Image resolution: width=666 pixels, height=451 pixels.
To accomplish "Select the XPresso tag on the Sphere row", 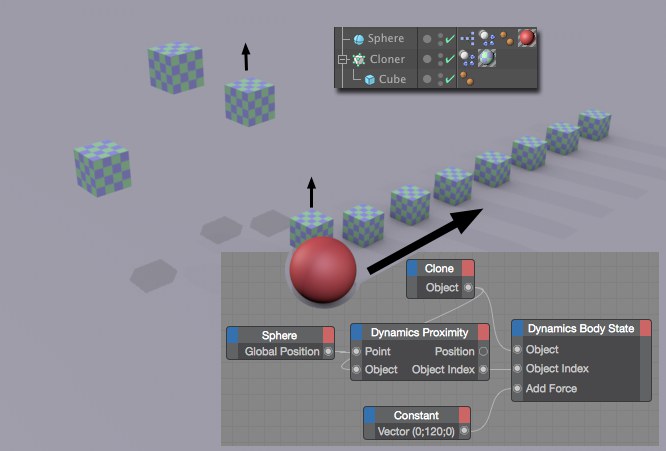I will click(467, 39).
